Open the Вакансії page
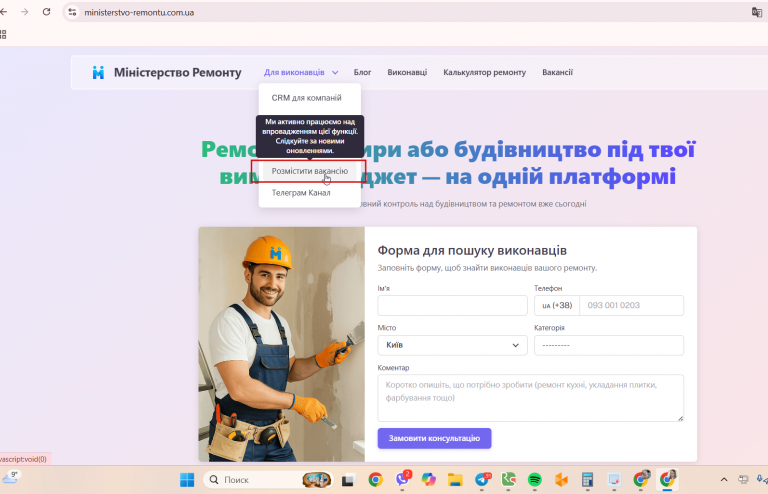 click(x=557, y=72)
